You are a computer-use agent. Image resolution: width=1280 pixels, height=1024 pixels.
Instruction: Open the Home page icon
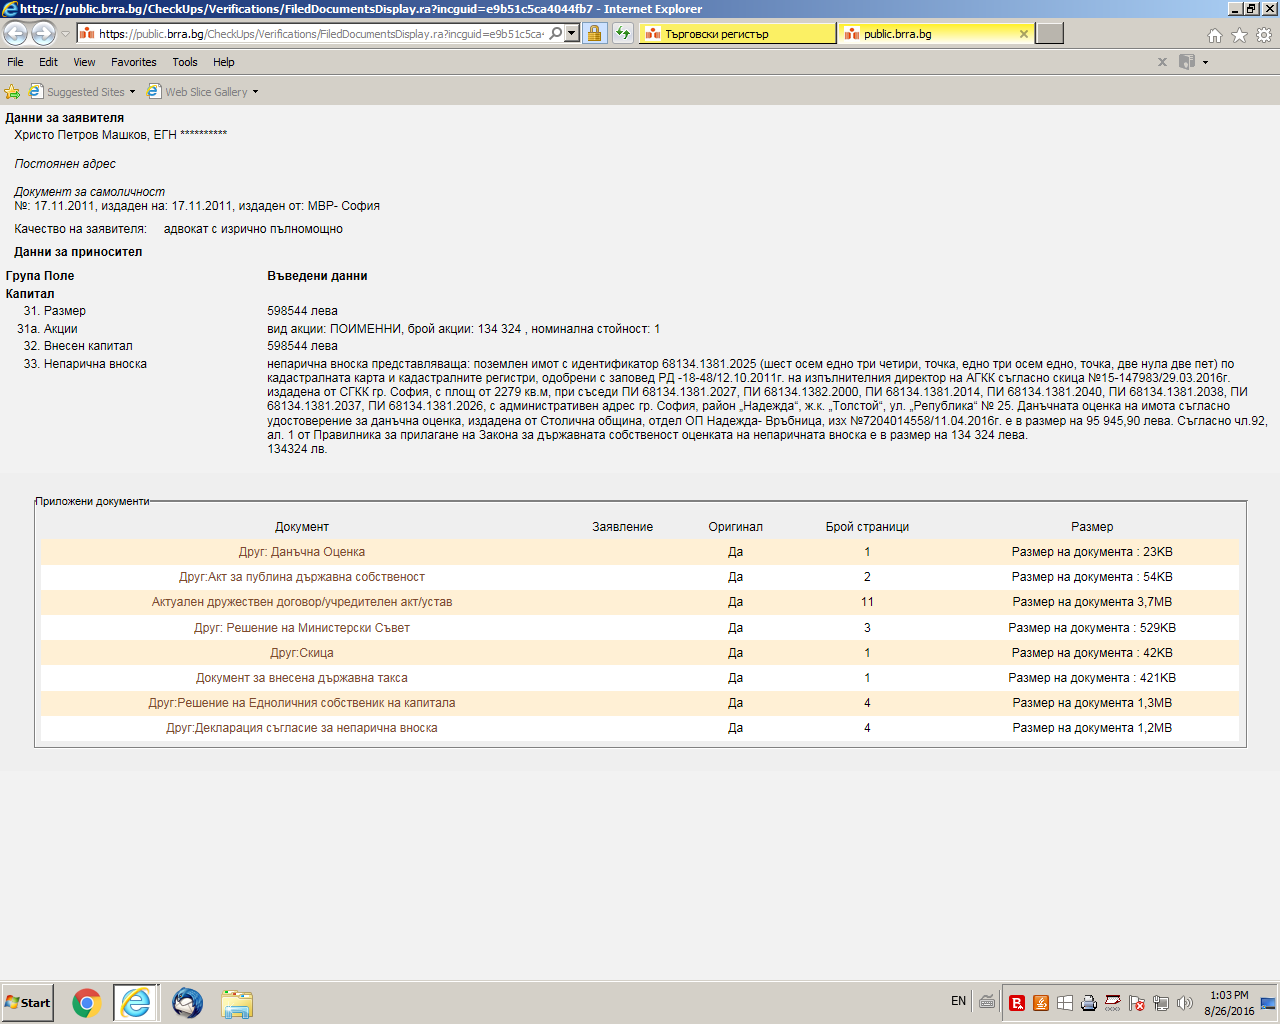click(1214, 35)
